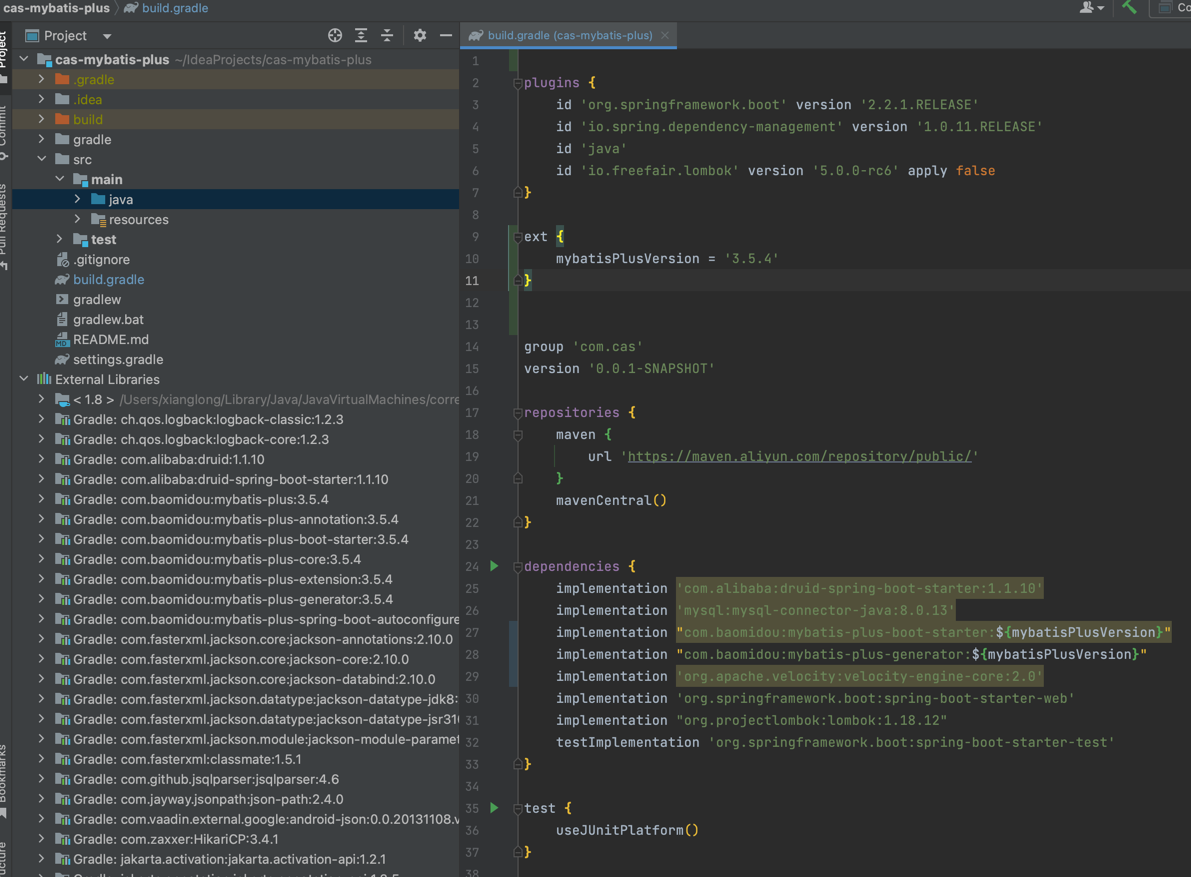Image resolution: width=1191 pixels, height=877 pixels.
Task: Click build.gradle in the breadcrumb bar
Action: (x=174, y=8)
